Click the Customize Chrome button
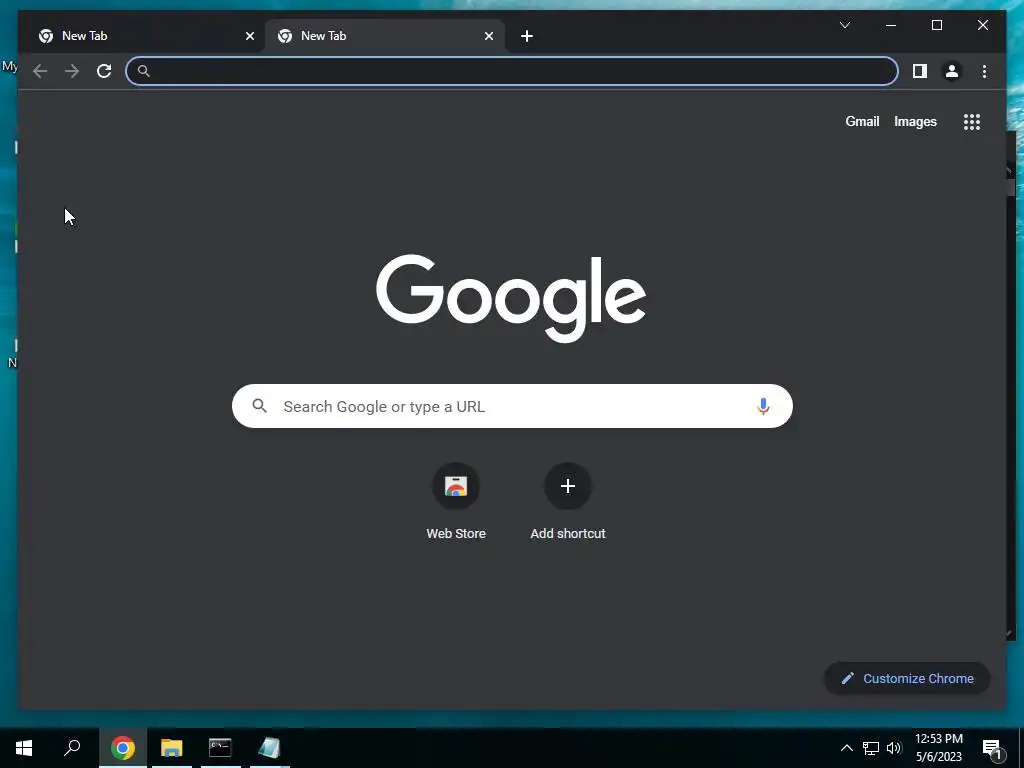Image resolution: width=1024 pixels, height=768 pixels. pos(907,679)
